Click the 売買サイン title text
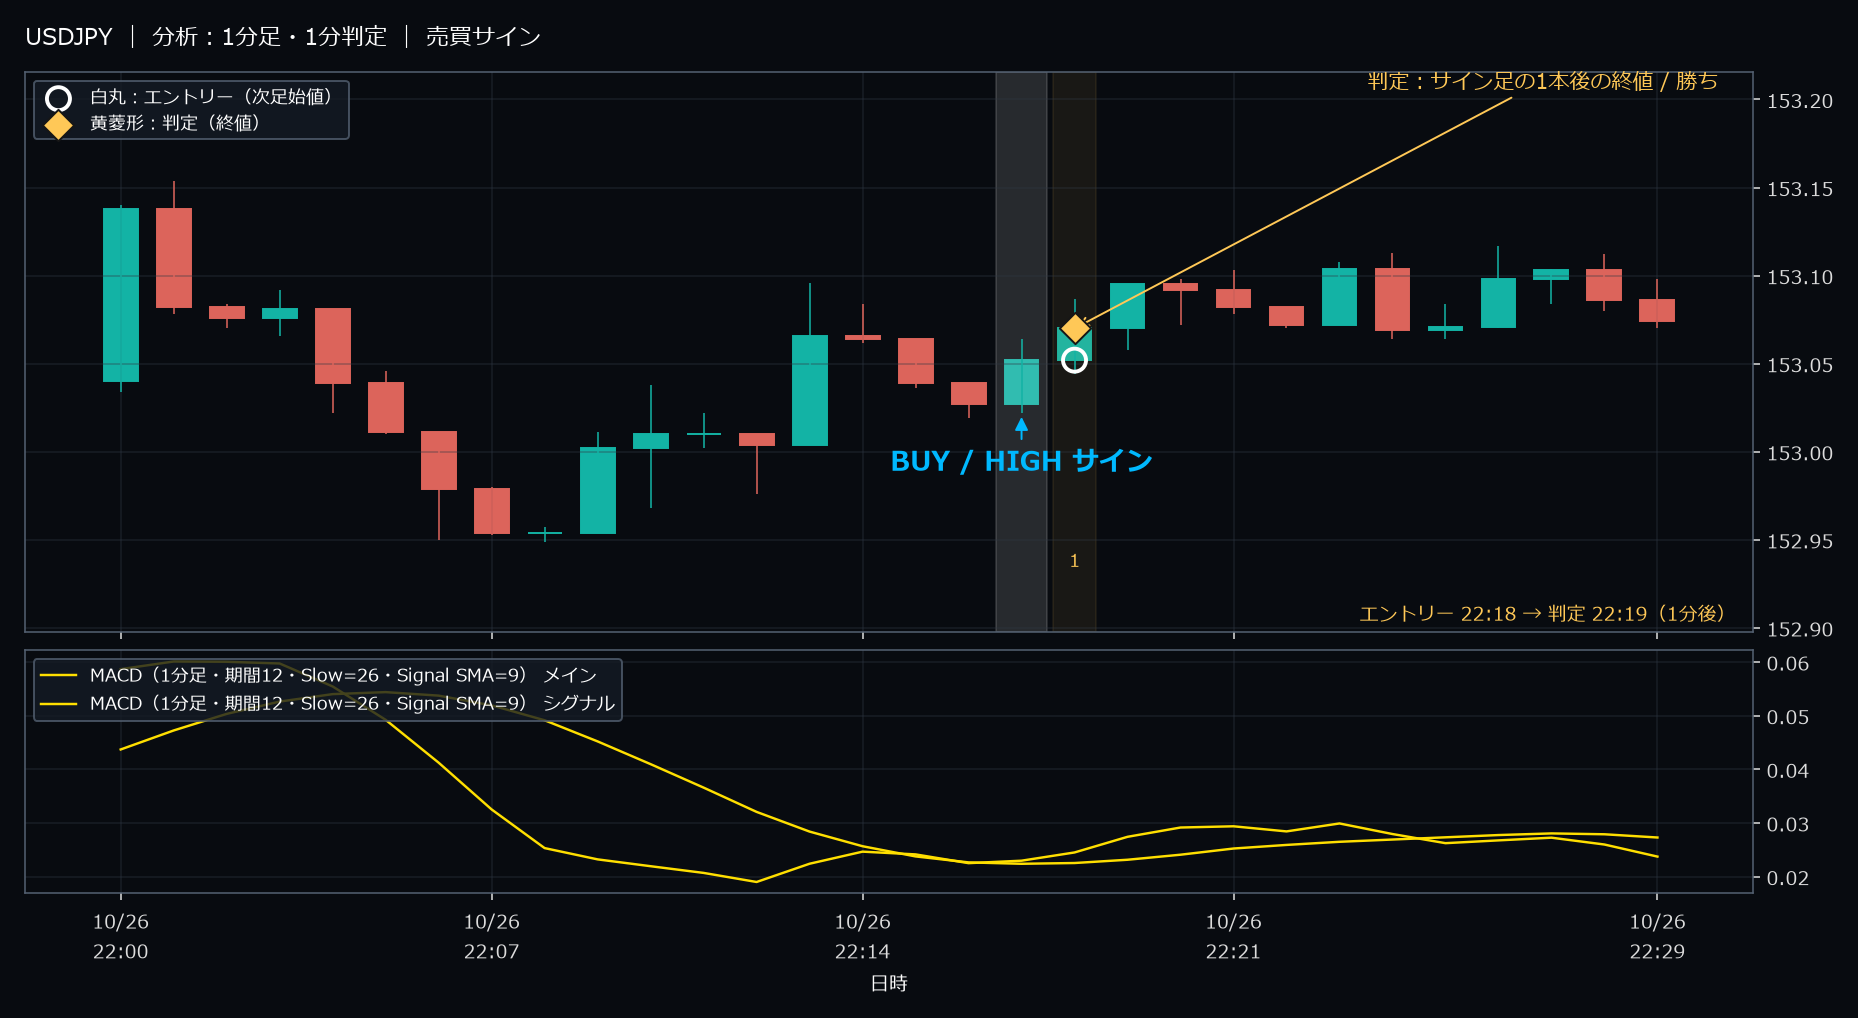Image resolution: width=1858 pixels, height=1018 pixels. [x=483, y=37]
